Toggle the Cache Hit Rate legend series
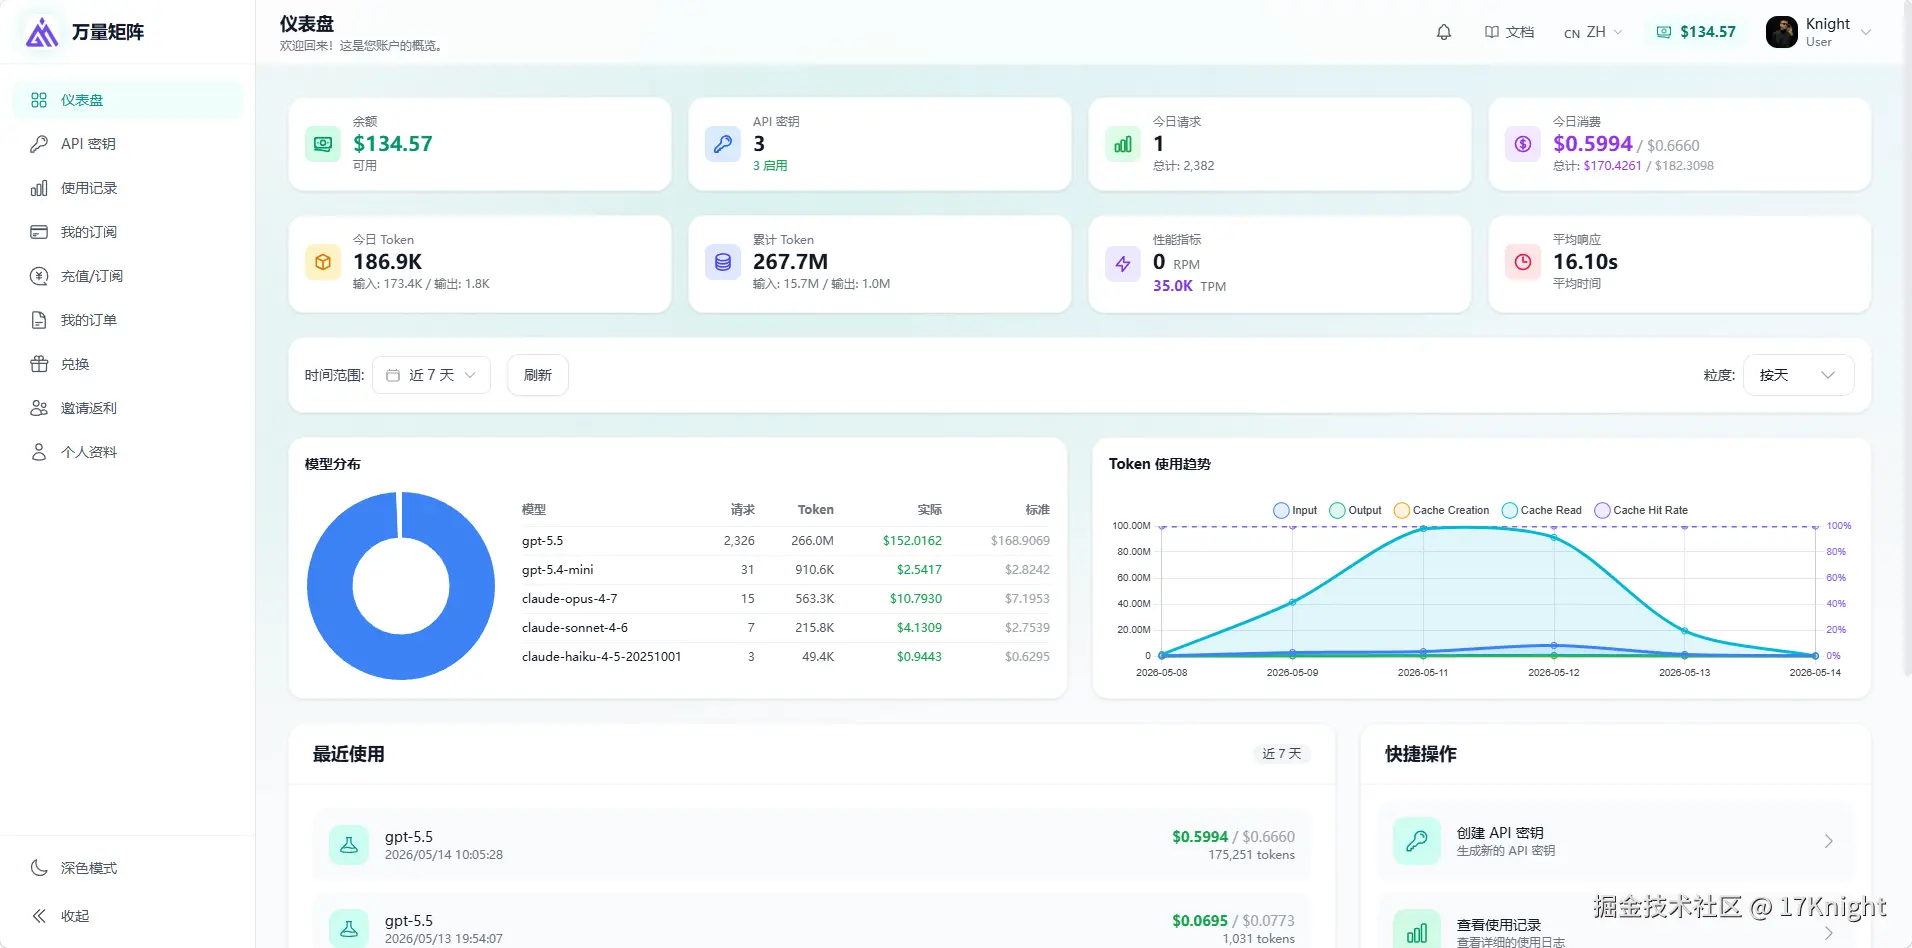The height and width of the screenshot is (948, 1912). click(x=1641, y=510)
